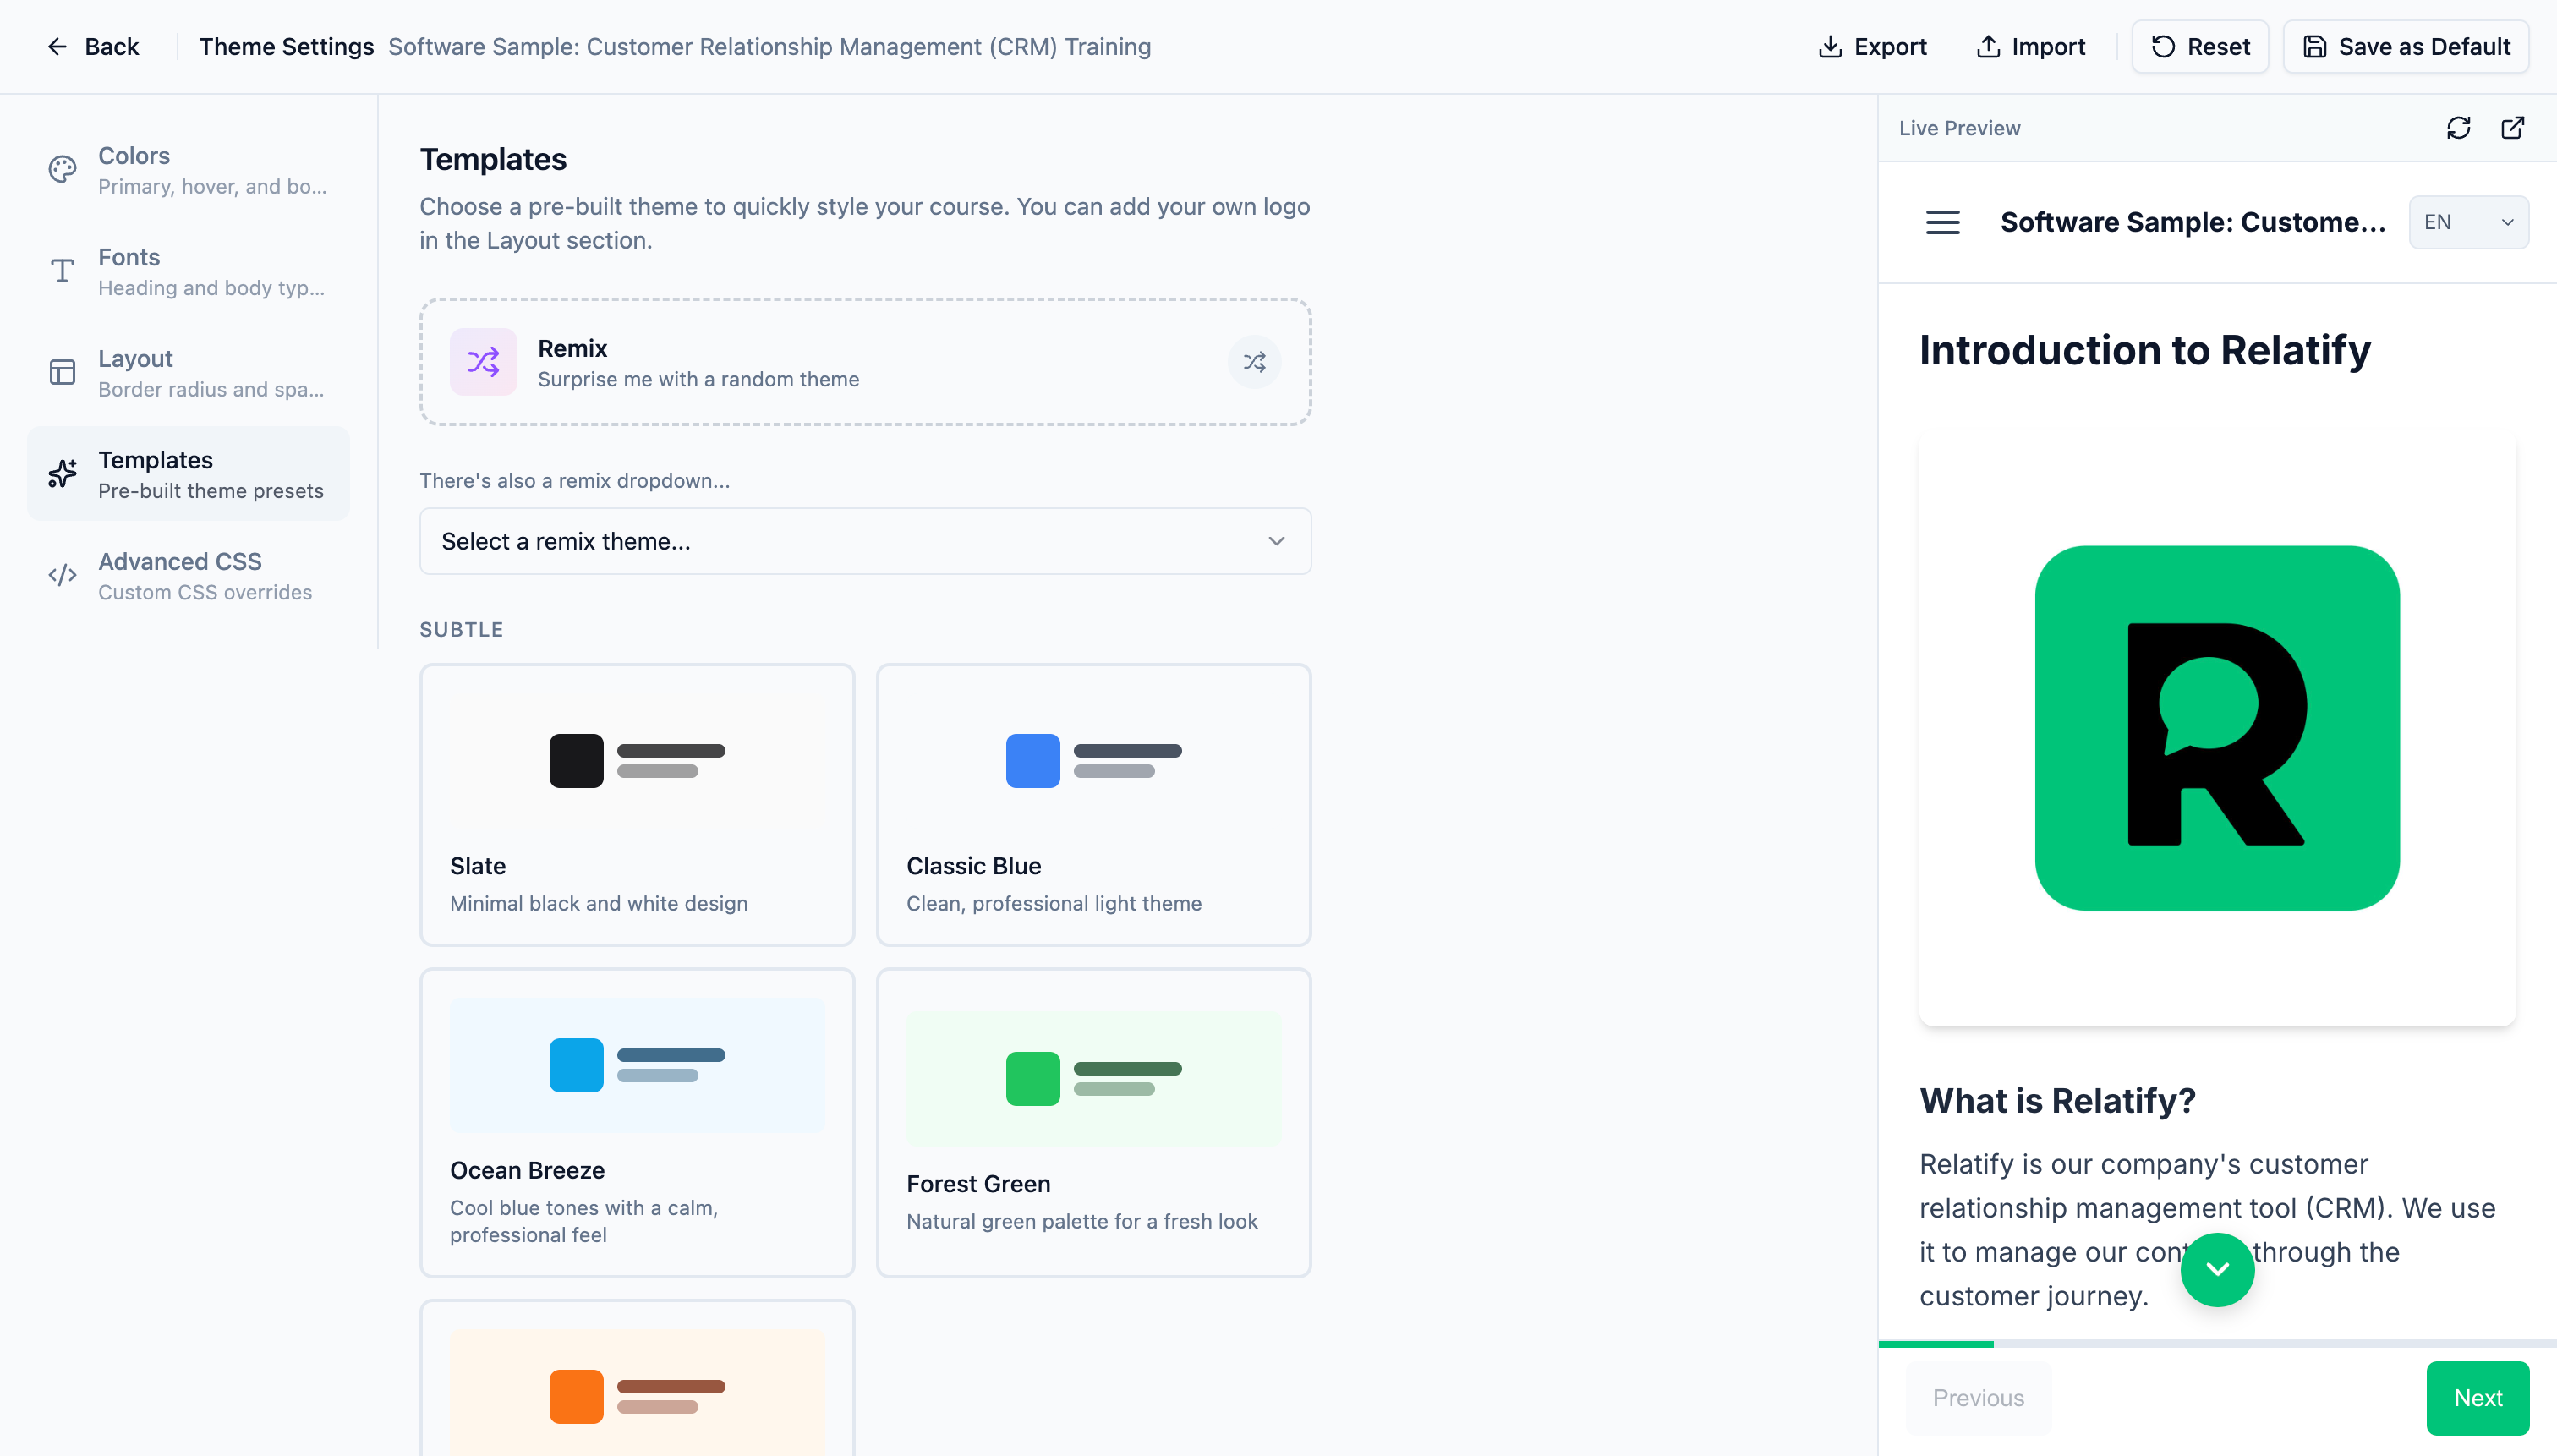Open the Colors settings section
2557x1456 pixels.
coord(188,170)
